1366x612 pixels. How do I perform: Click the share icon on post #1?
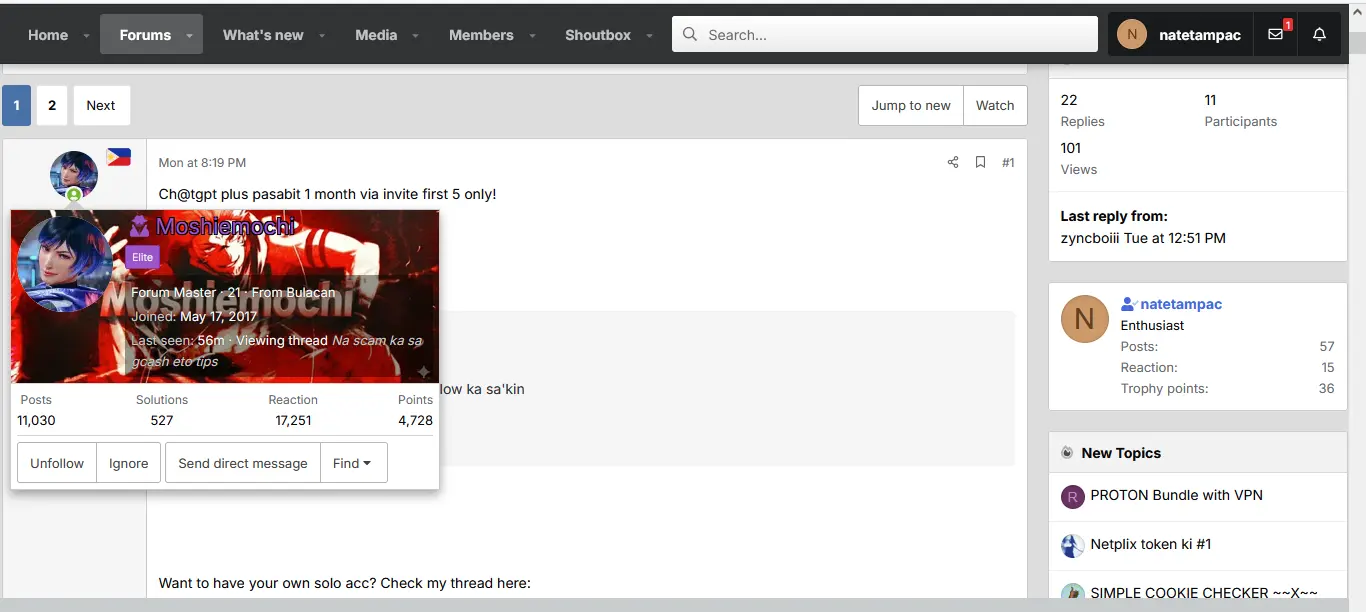(x=953, y=162)
